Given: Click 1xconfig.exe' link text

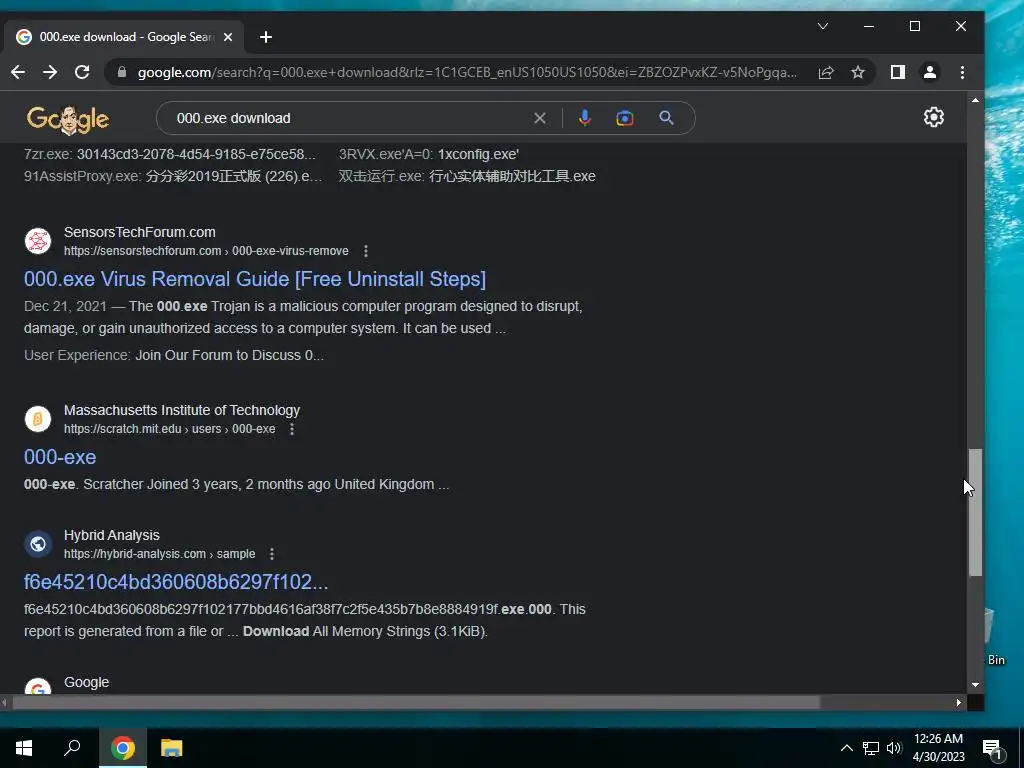Looking at the screenshot, I should click(478, 155).
